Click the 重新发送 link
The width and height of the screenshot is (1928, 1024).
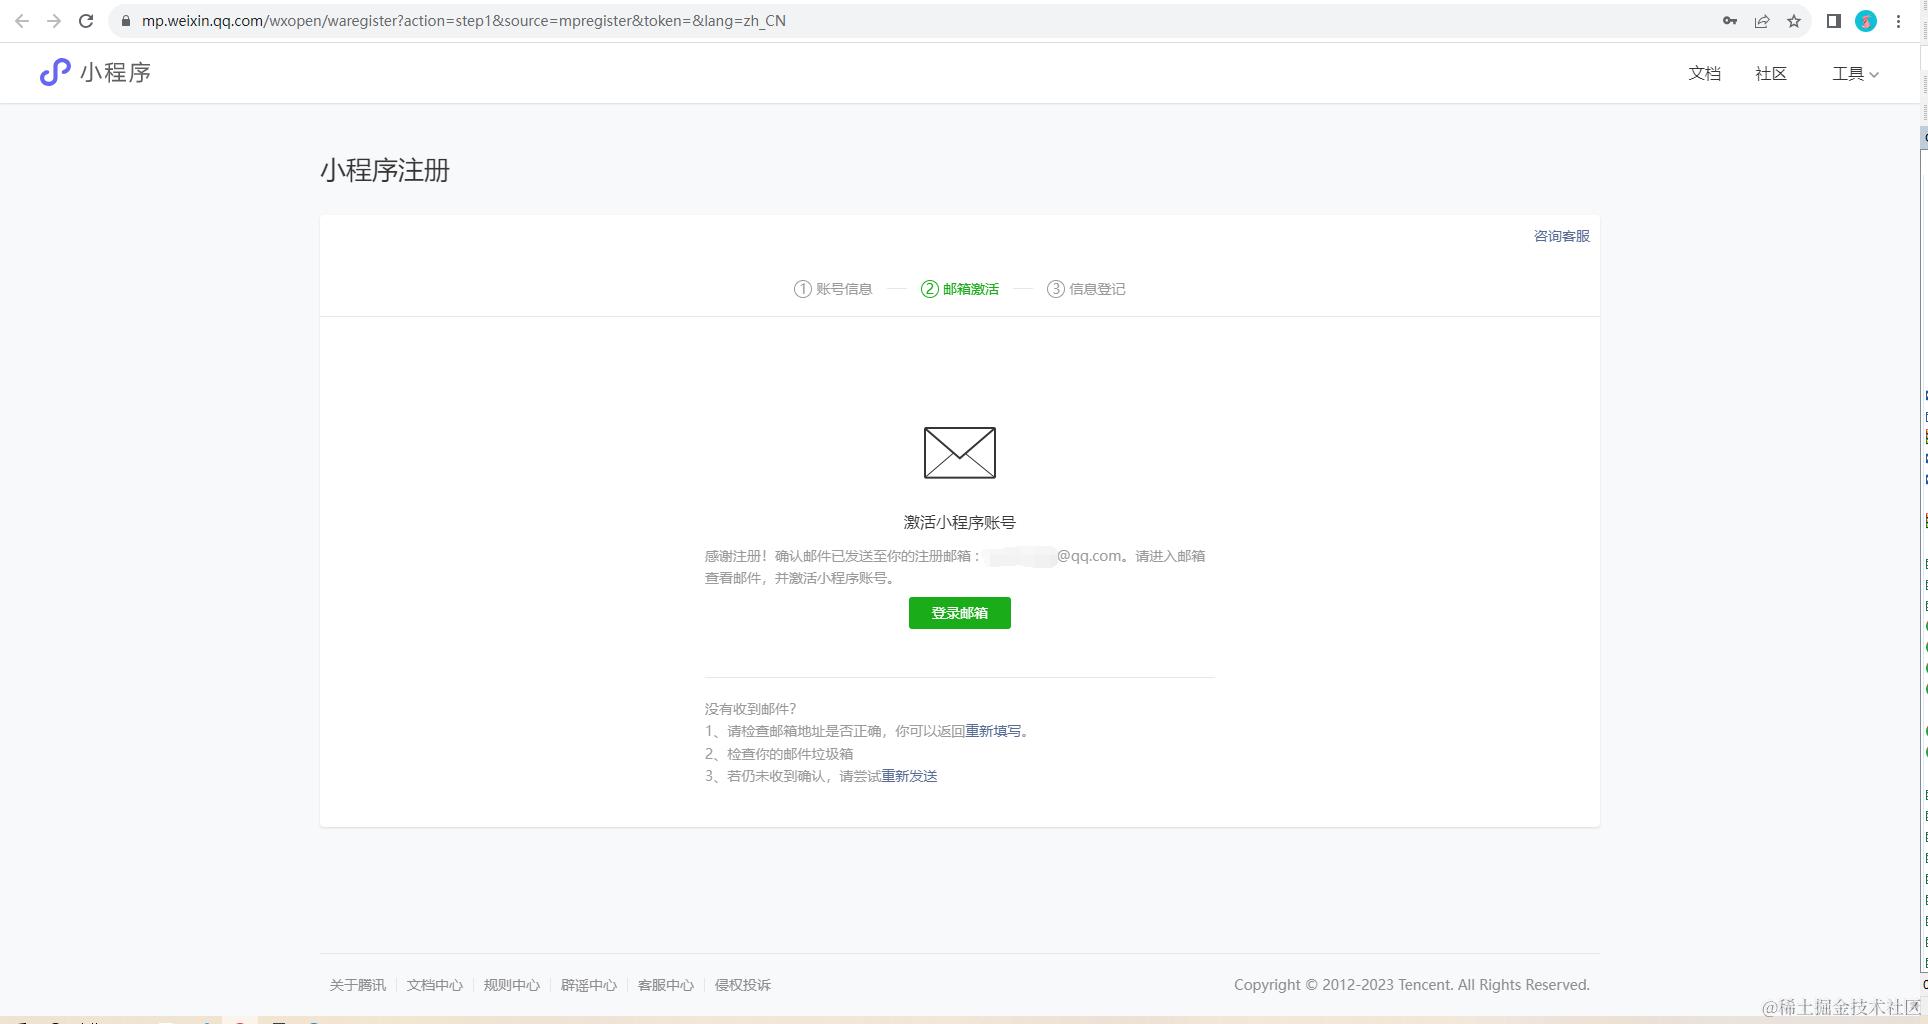tap(909, 776)
